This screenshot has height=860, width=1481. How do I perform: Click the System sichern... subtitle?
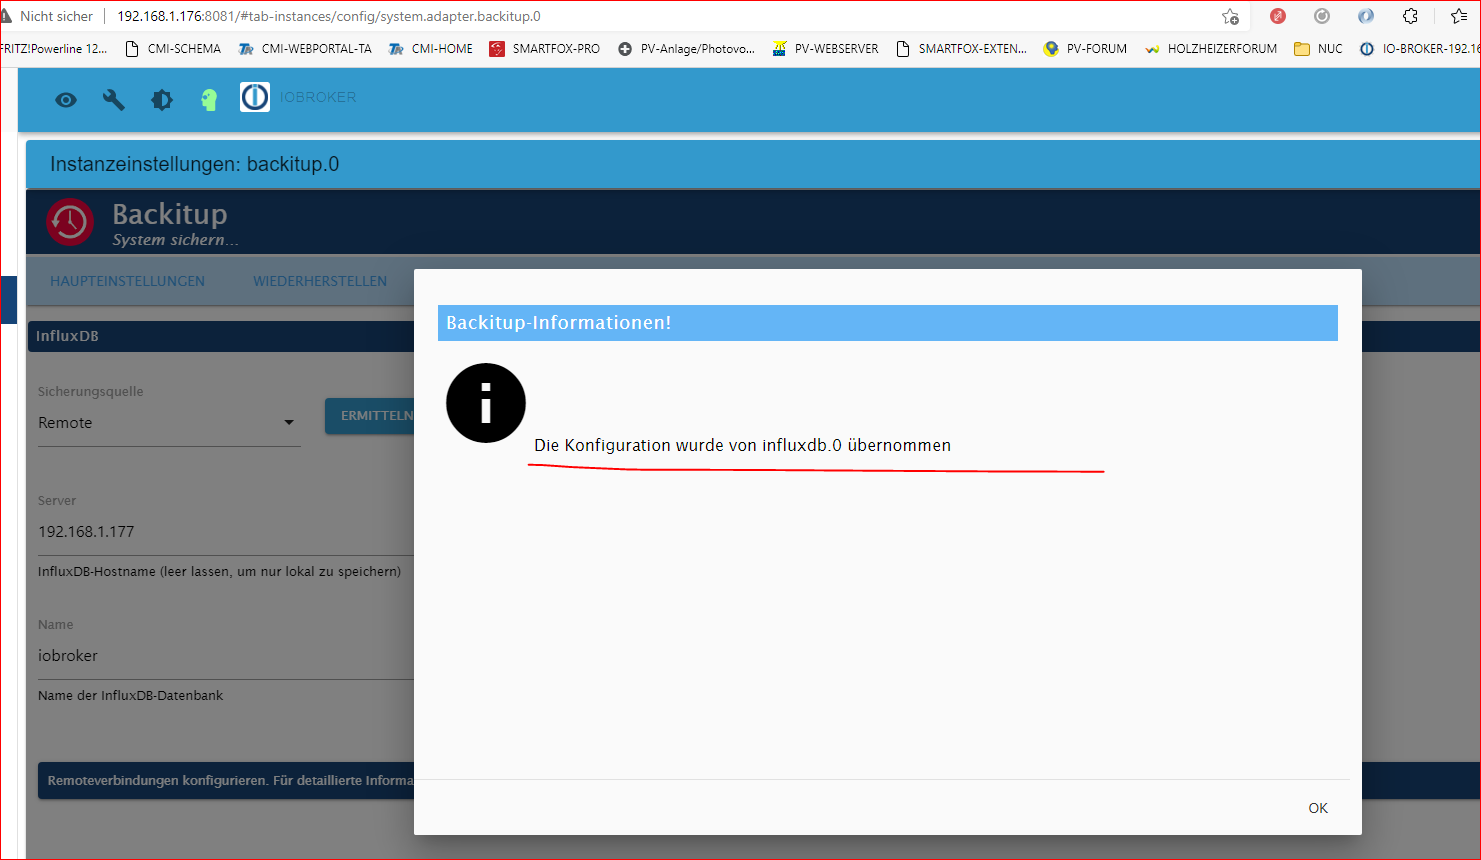tap(176, 240)
